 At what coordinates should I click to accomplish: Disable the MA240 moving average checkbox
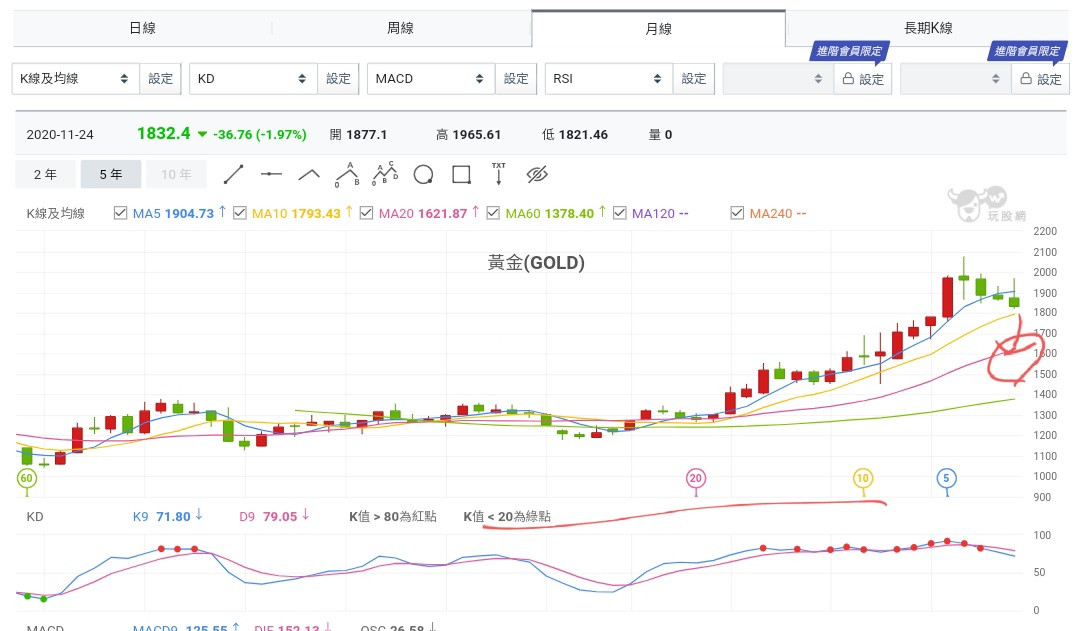738,213
